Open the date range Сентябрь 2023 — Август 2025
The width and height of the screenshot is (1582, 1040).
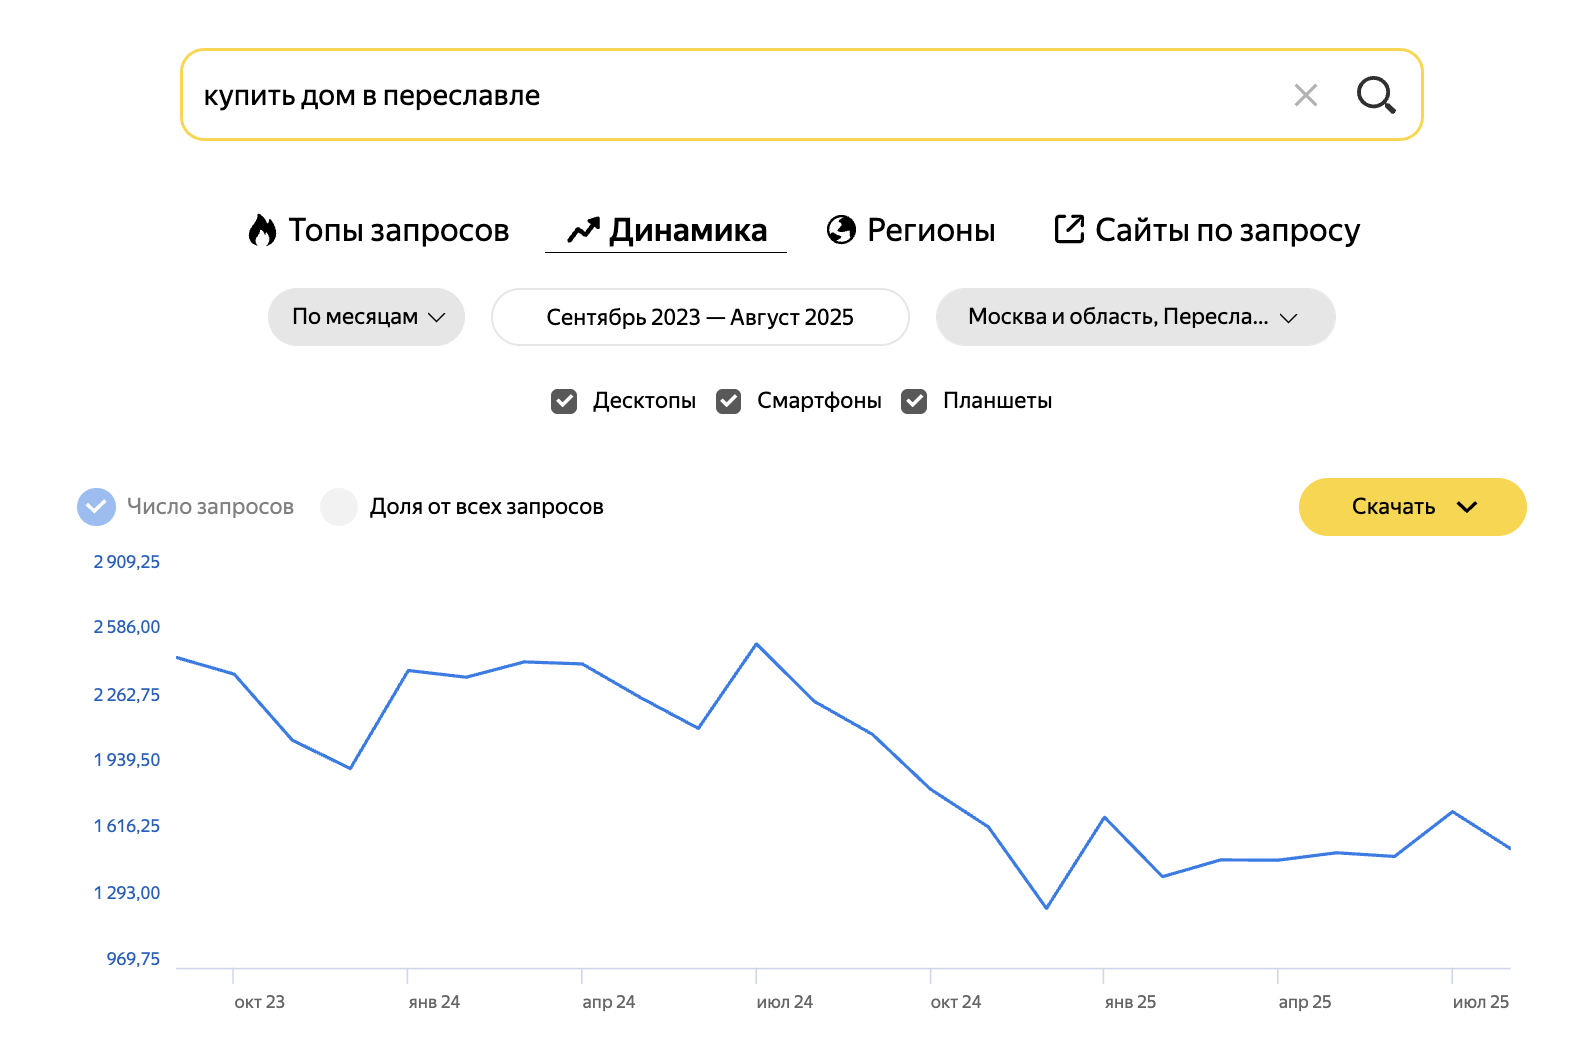699,317
